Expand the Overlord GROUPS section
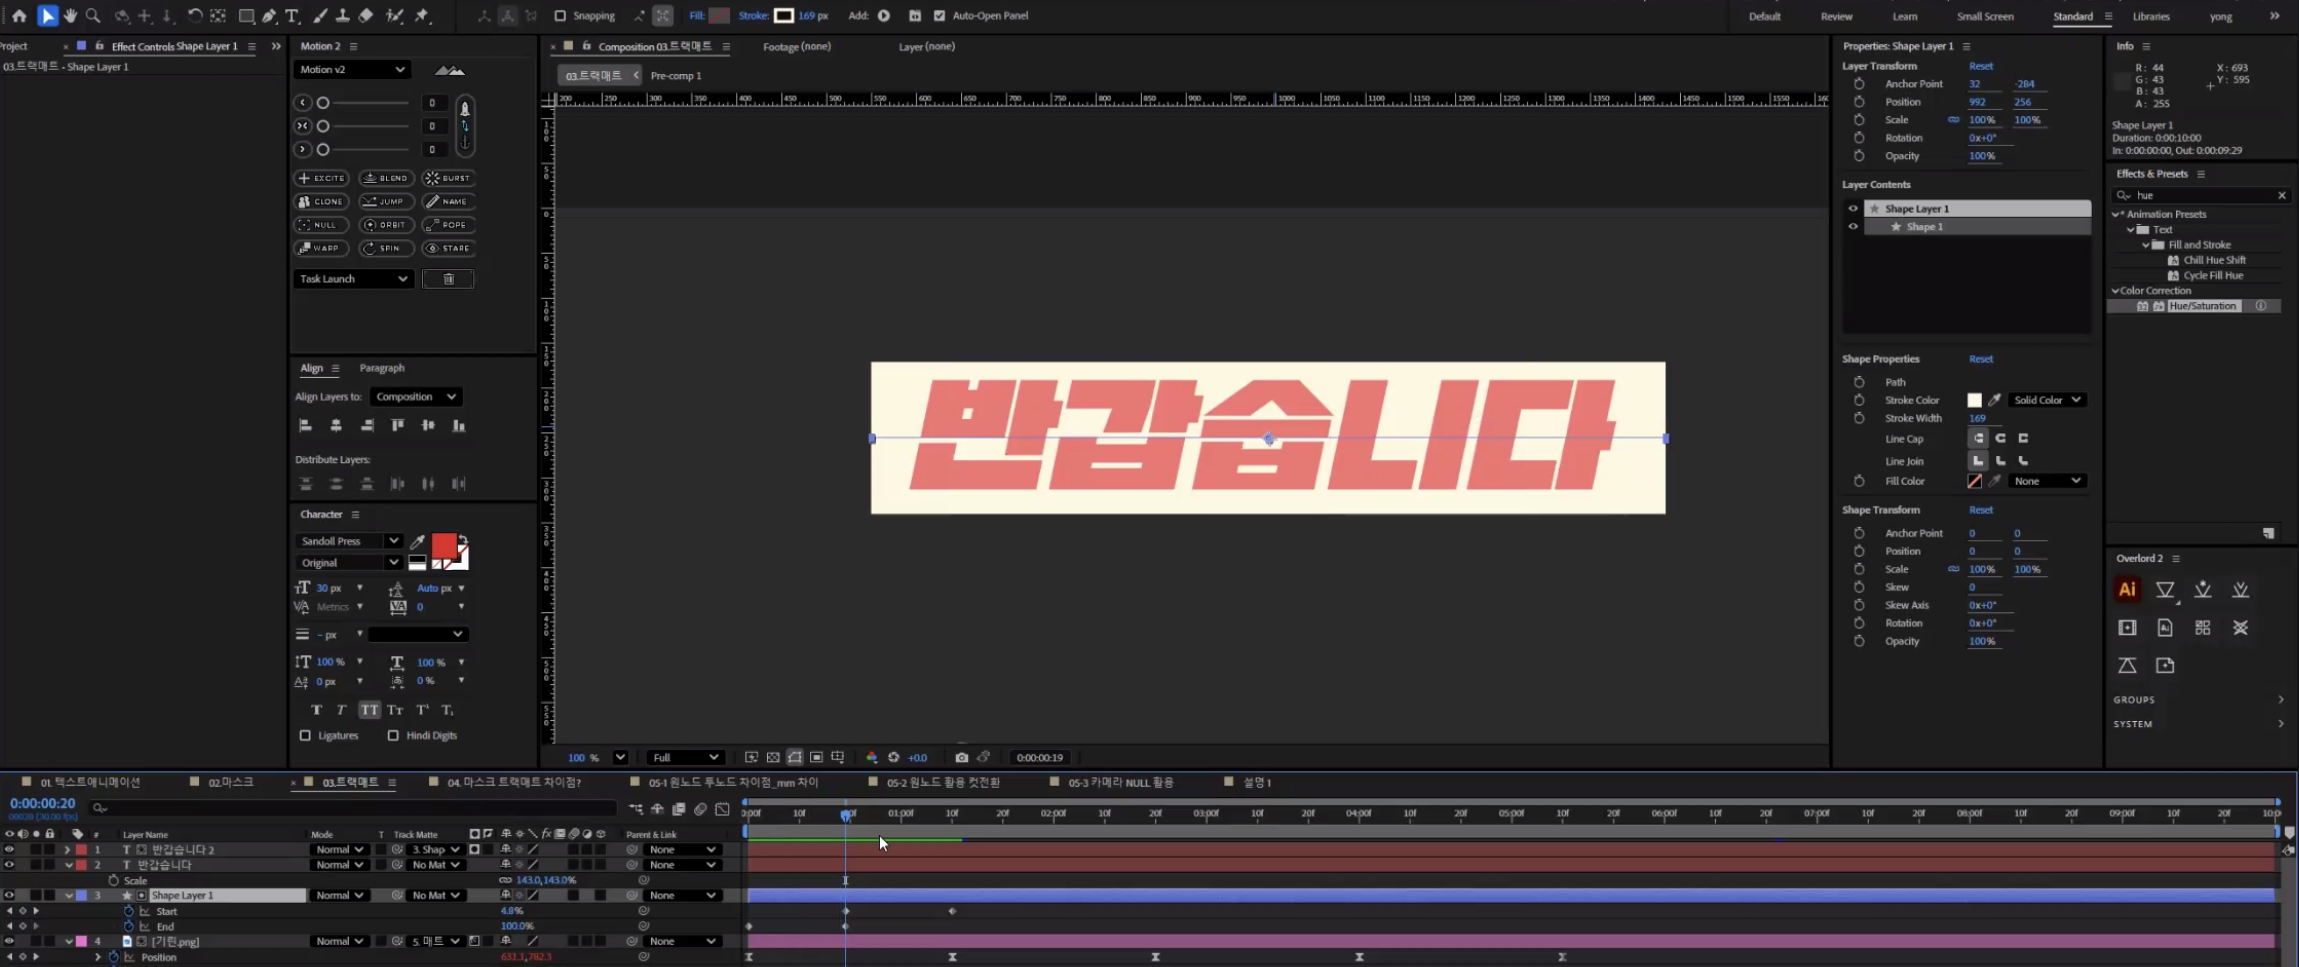 pos(2198,700)
